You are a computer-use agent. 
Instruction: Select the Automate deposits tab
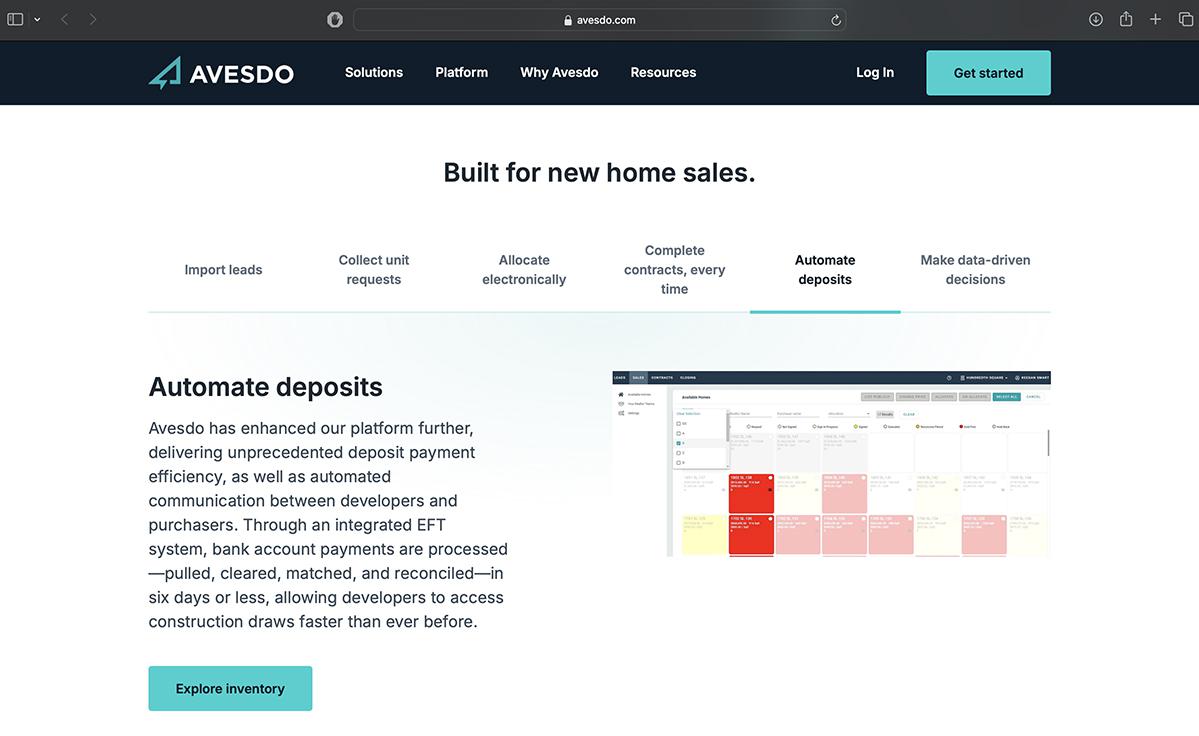825,270
